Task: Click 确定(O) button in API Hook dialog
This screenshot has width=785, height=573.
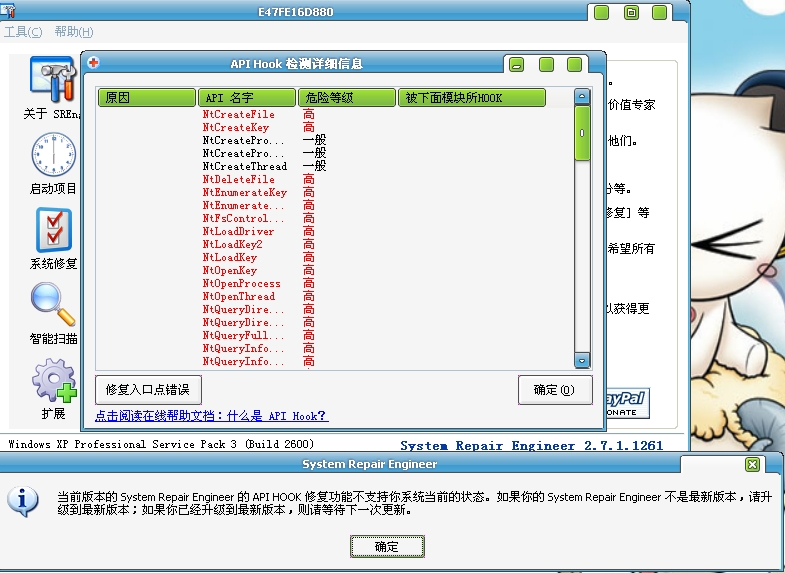Action: pyautogui.click(x=555, y=390)
